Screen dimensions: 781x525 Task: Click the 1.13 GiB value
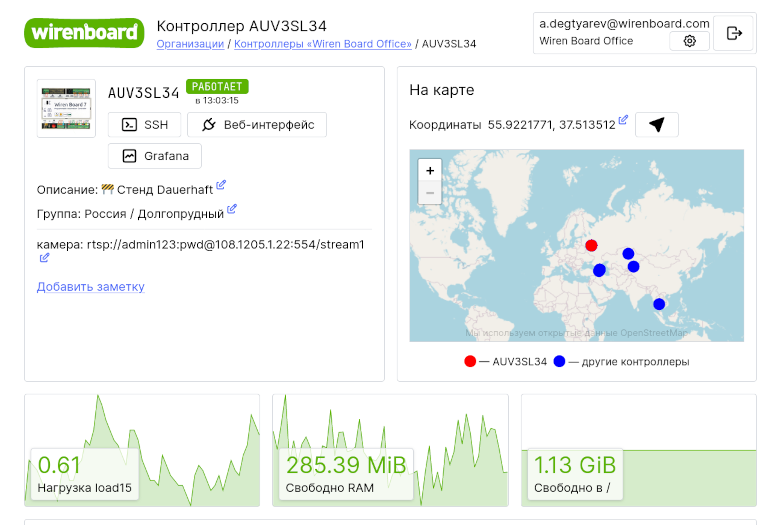tap(575, 465)
